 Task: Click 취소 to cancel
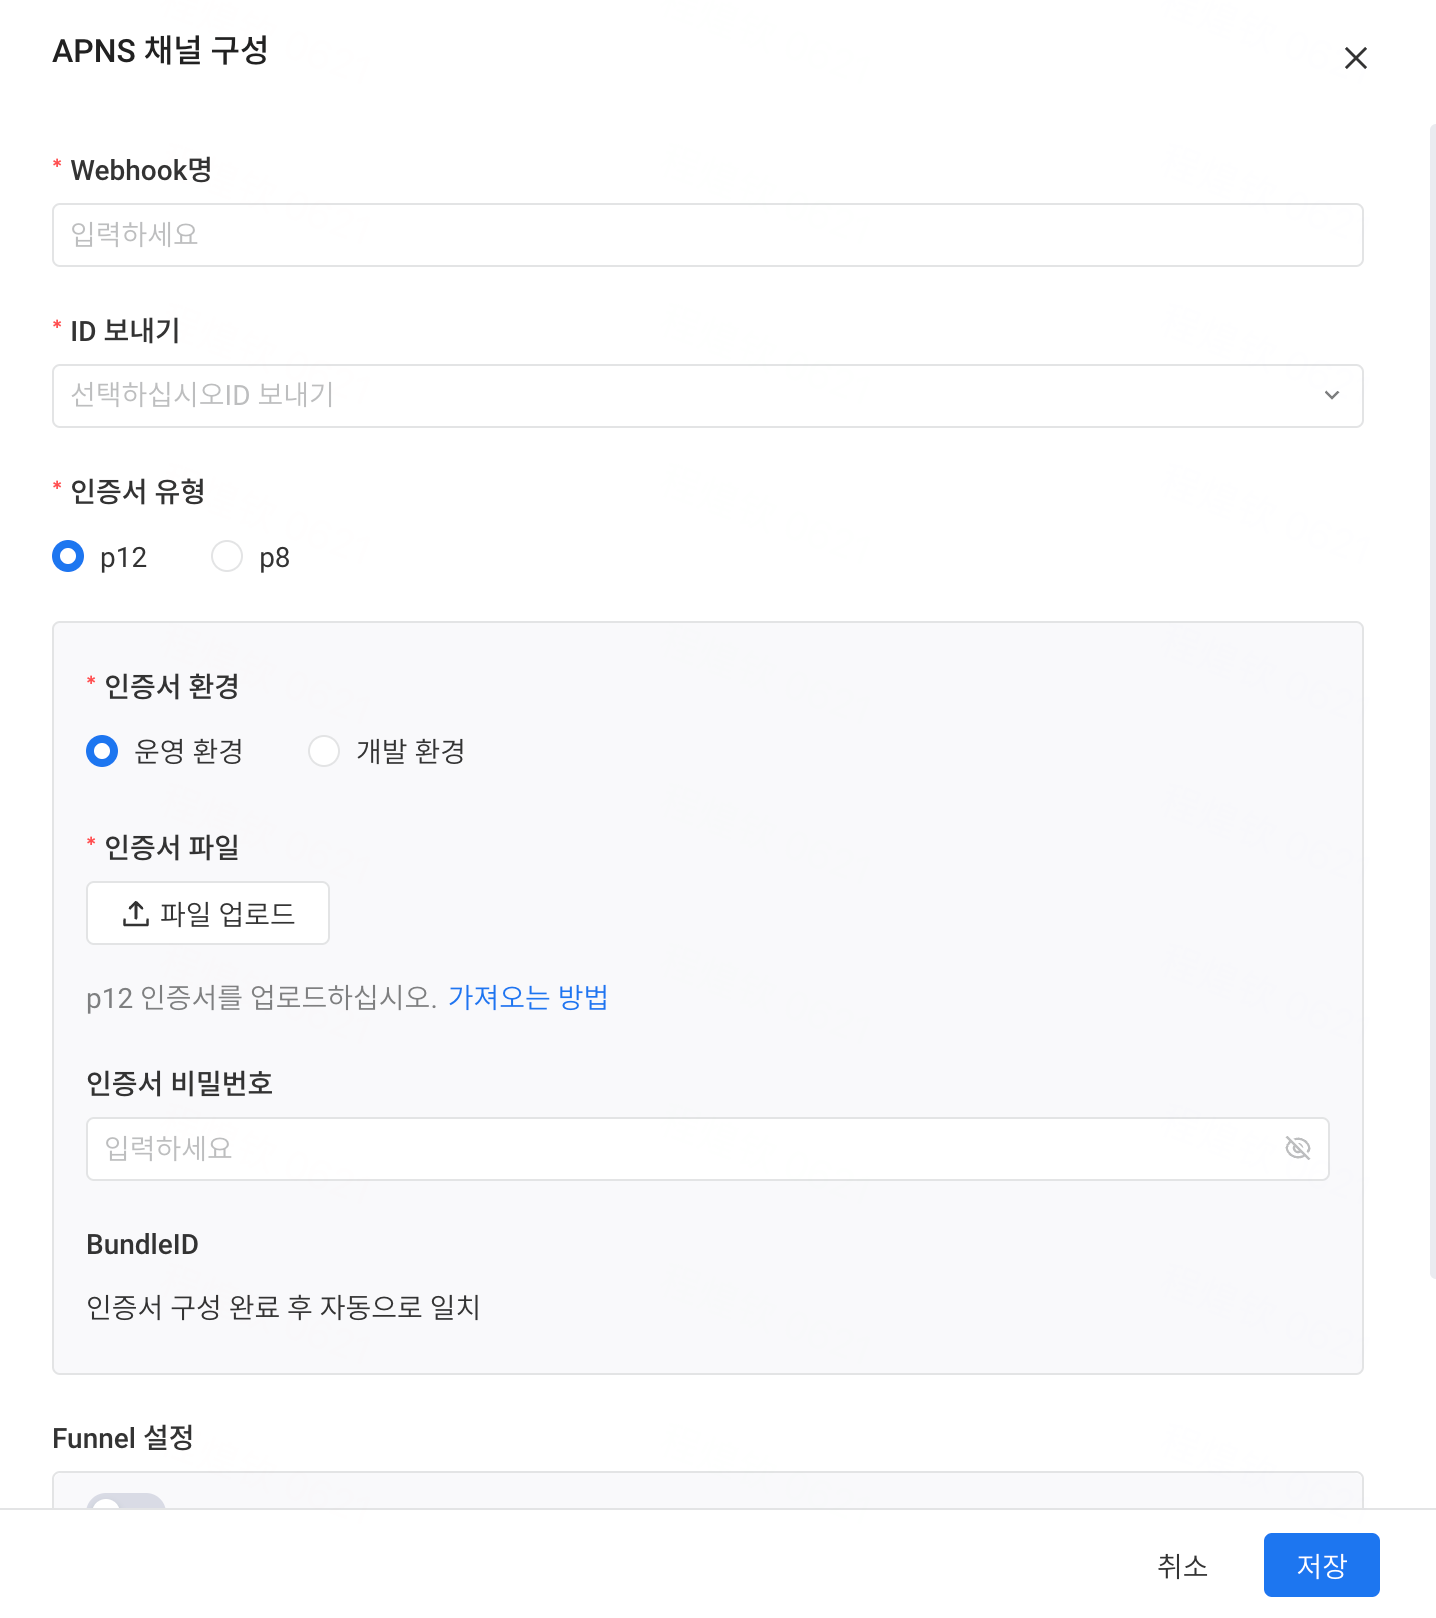click(x=1182, y=1565)
